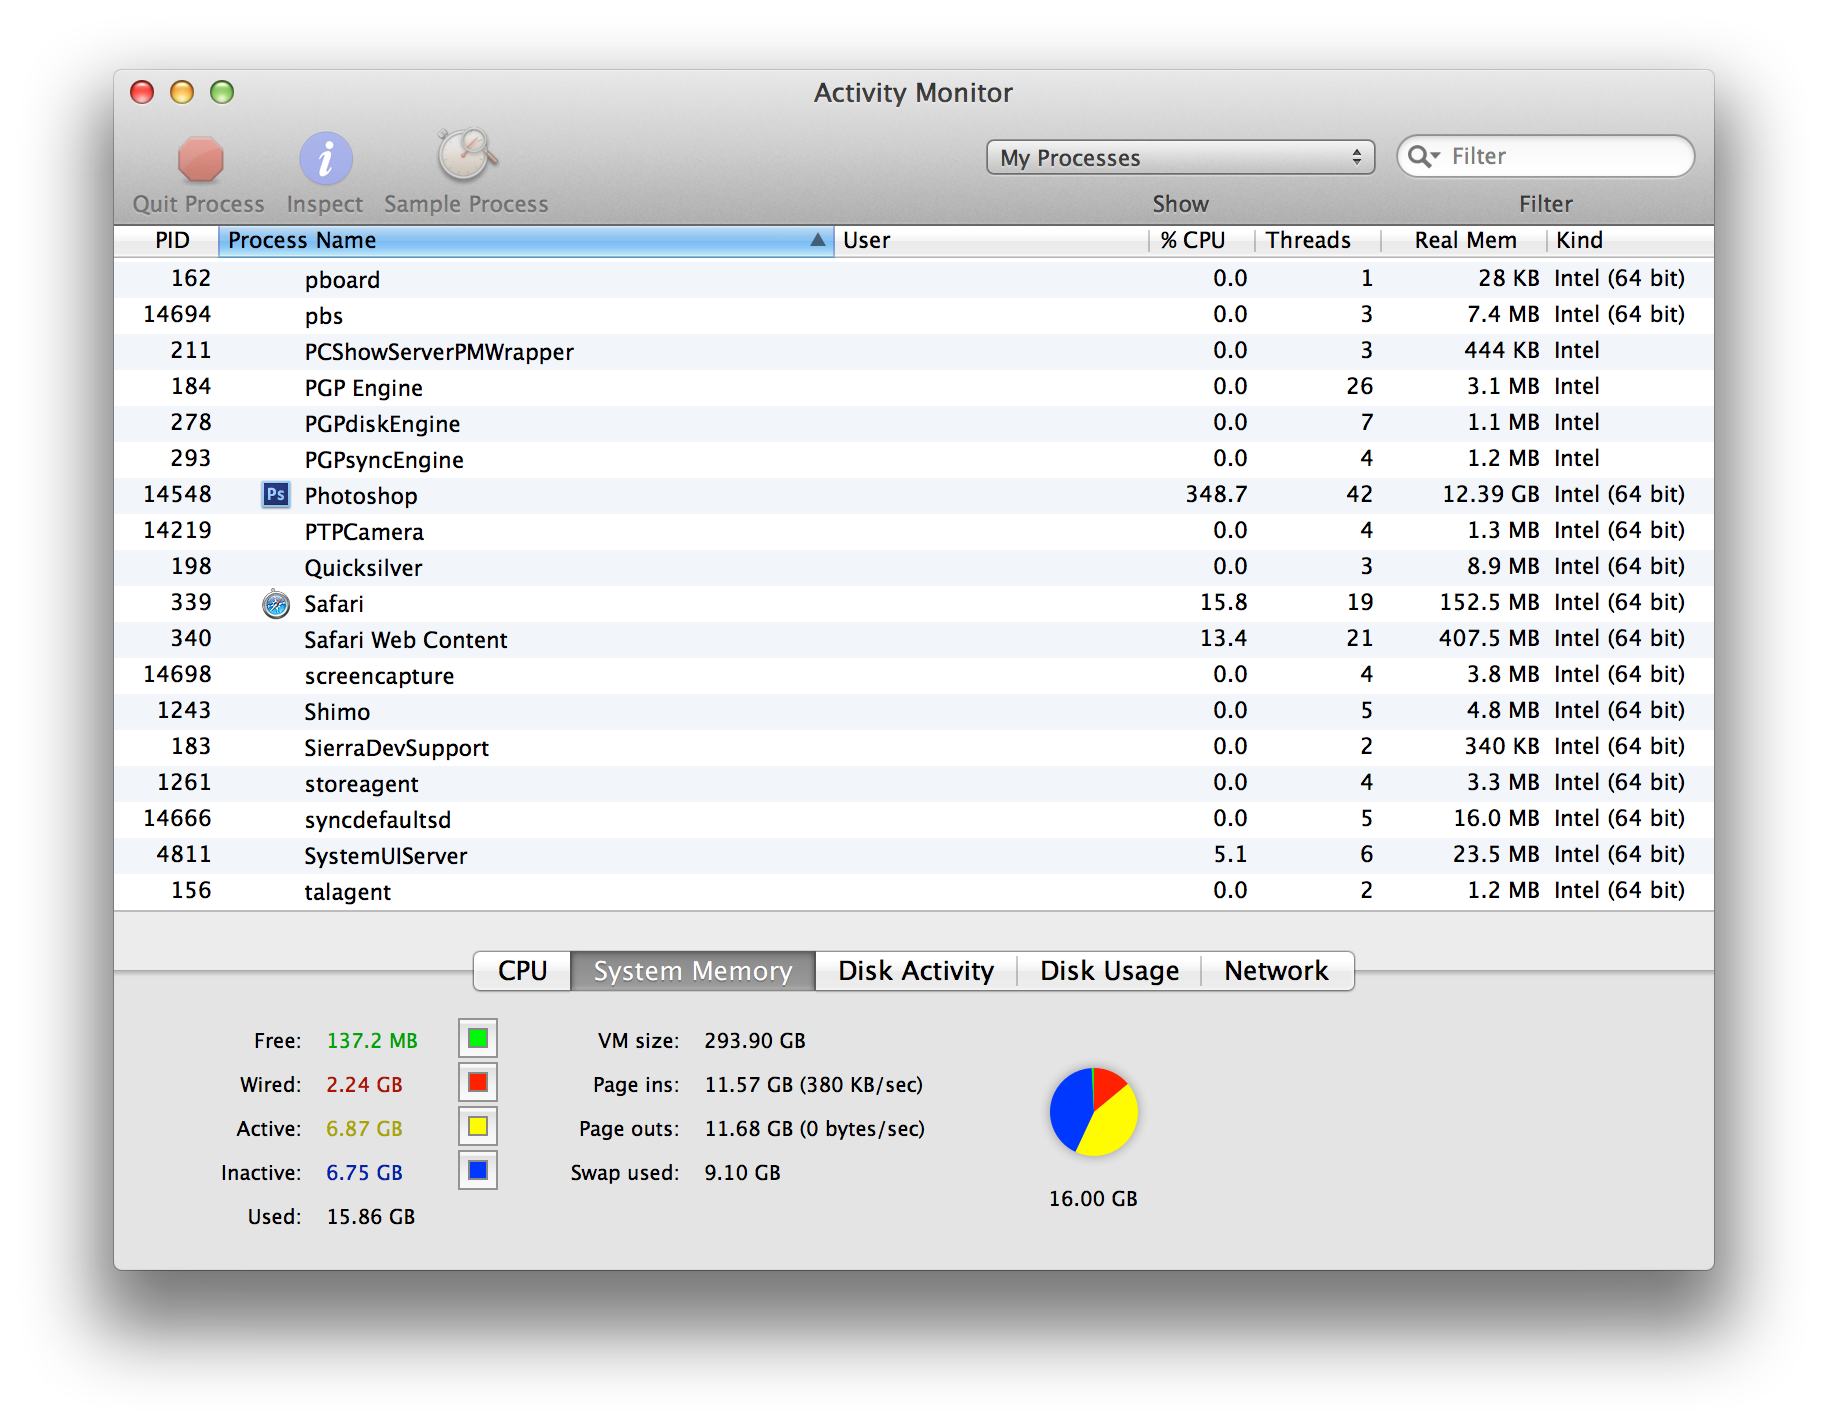Viewport: 1828px width, 1428px height.
Task: Click the magnifier icon in Filter field
Action: 1423,156
